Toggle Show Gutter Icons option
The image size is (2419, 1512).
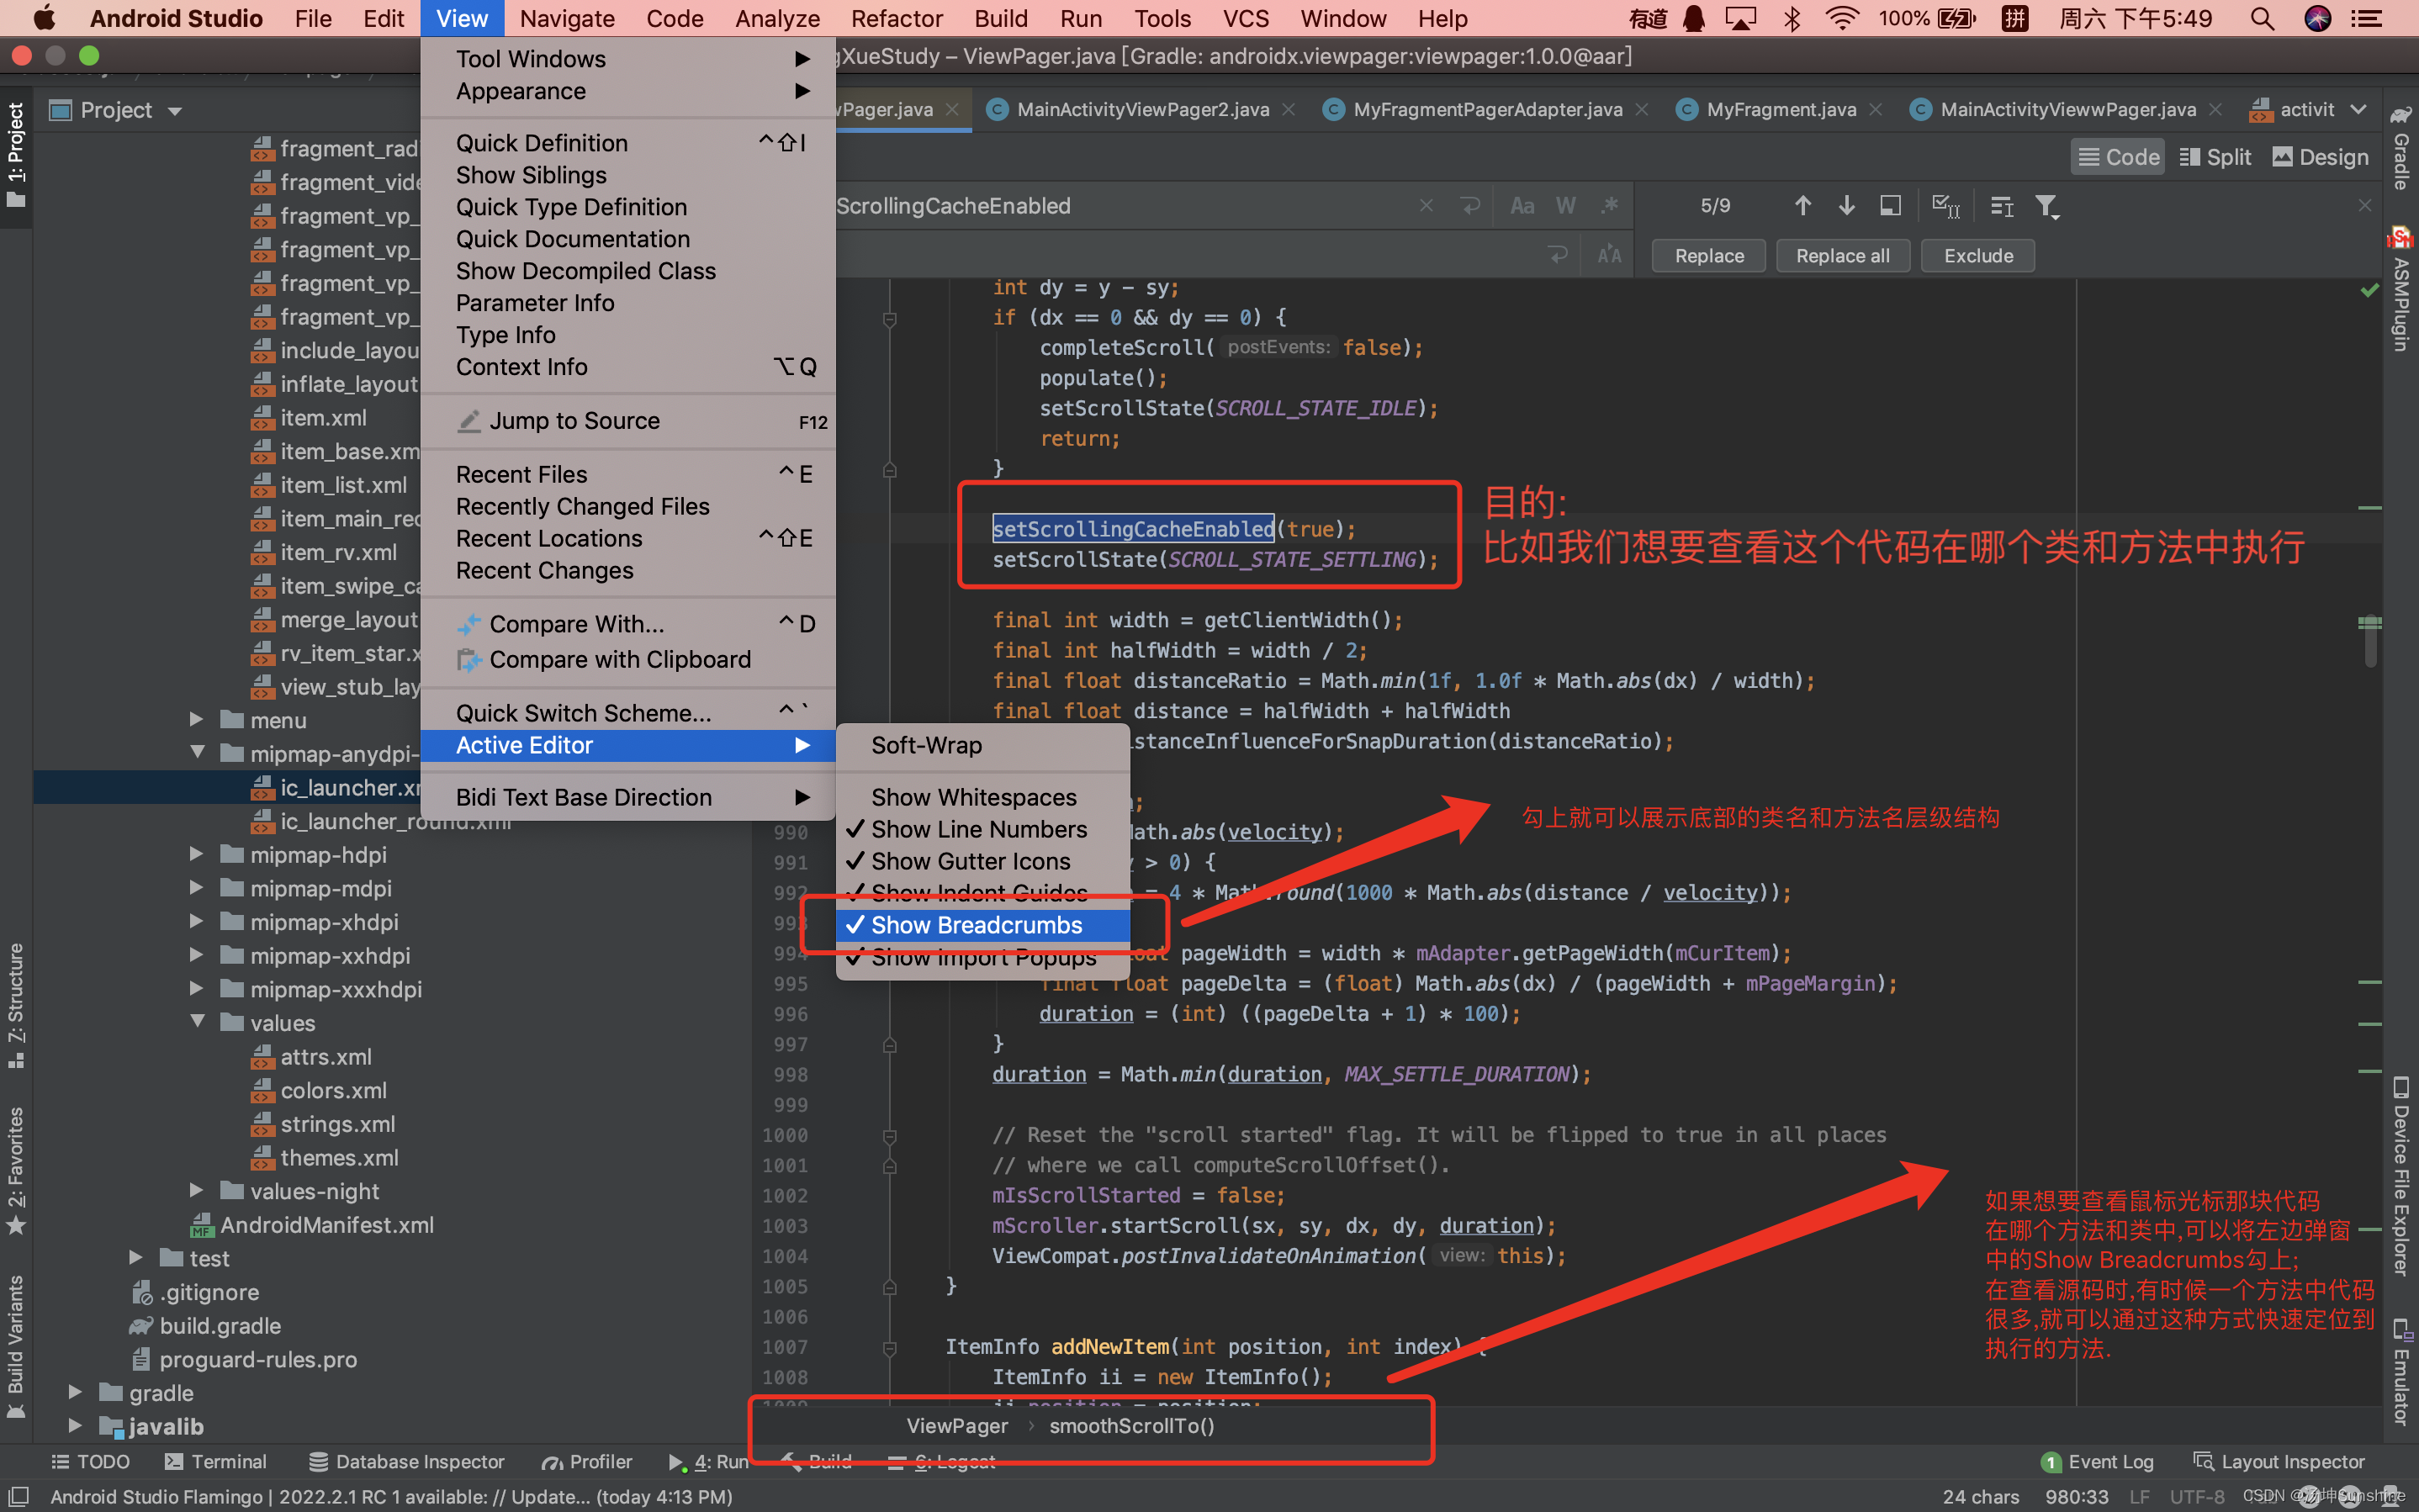click(968, 860)
